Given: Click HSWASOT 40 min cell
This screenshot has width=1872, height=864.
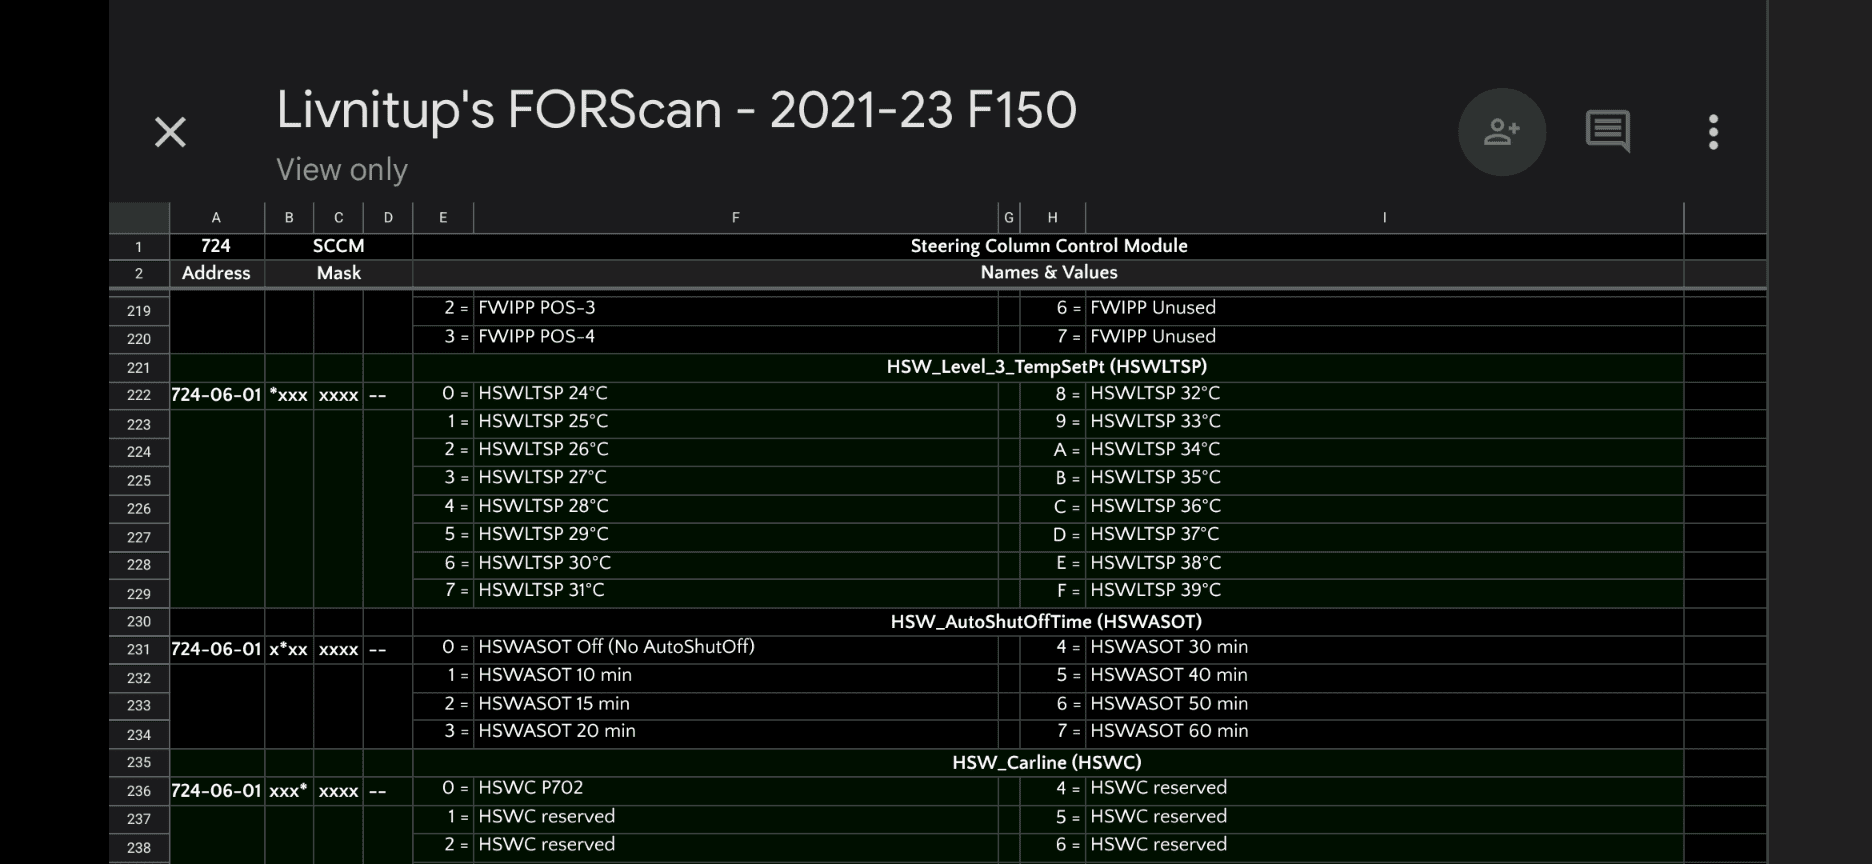Looking at the screenshot, I should [x=1384, y=676].
